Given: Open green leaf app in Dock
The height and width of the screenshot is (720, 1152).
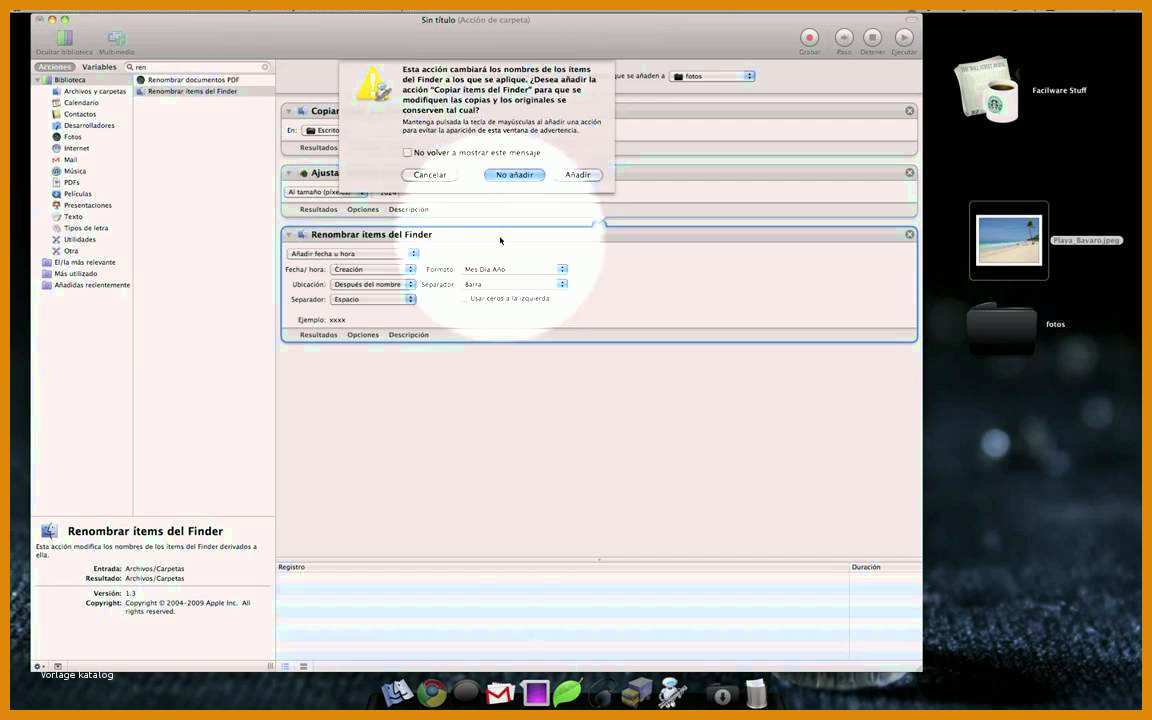Looking at the screenshot, I should (x=568, y=692).
